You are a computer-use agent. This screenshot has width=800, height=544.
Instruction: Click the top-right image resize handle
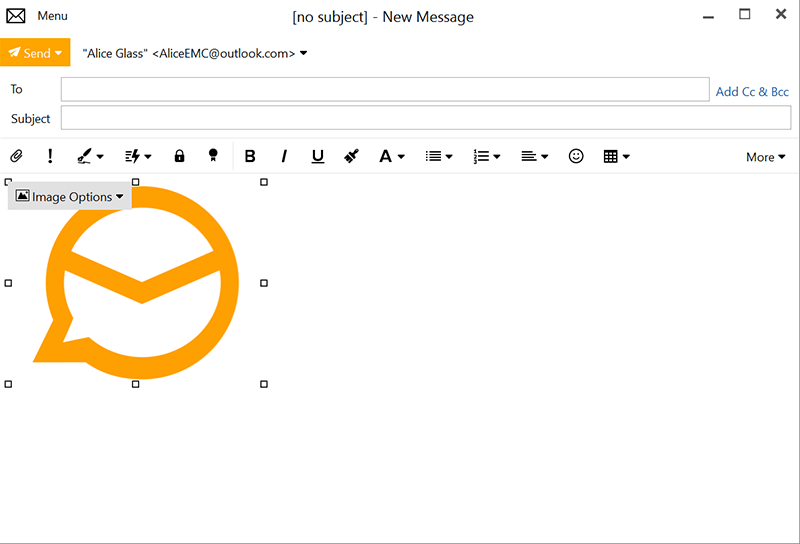point(264,182)
